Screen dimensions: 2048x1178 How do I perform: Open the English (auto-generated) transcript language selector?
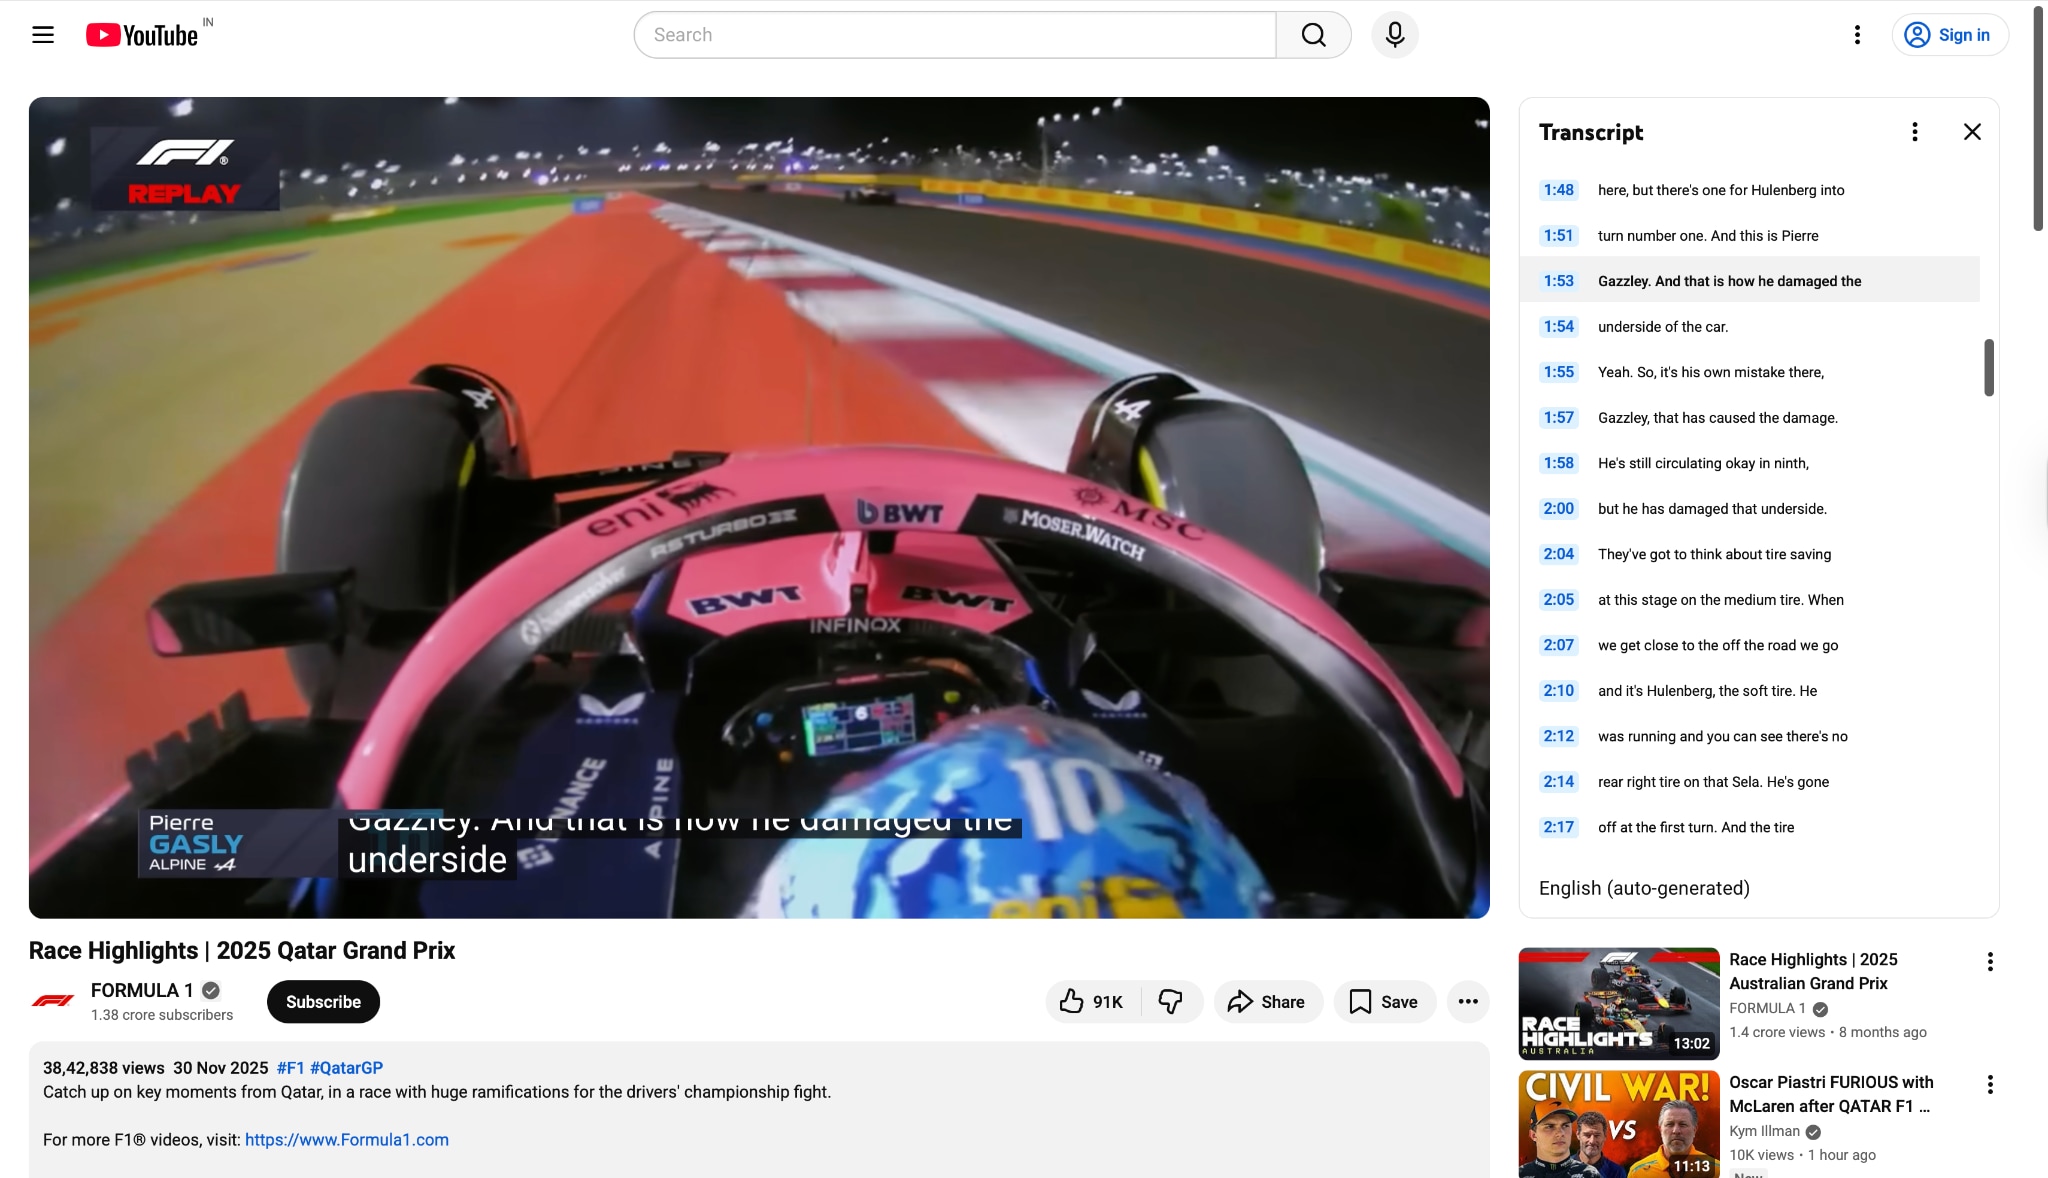(x=1643, y=888)
